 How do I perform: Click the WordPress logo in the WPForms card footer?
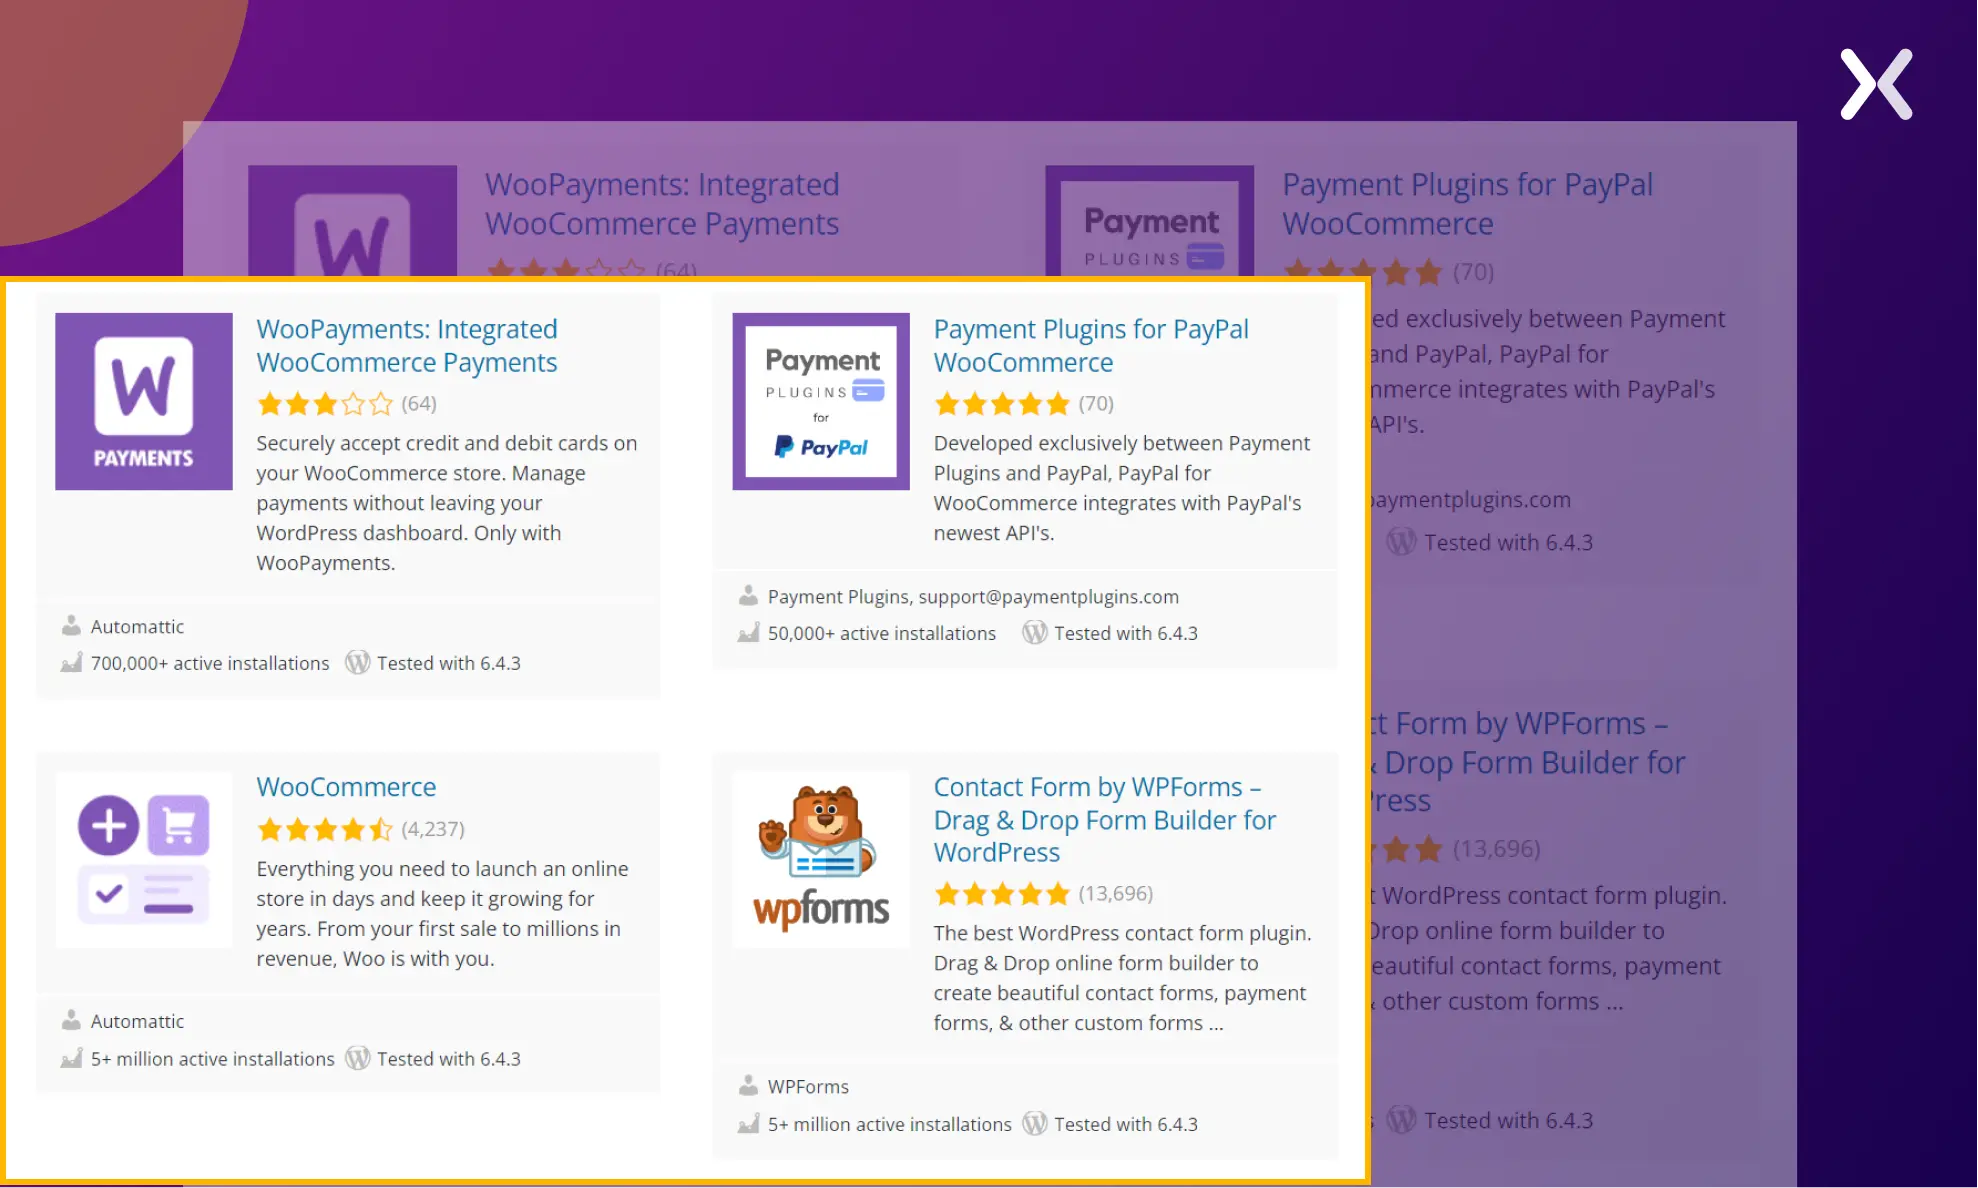coord(1035,1123)
